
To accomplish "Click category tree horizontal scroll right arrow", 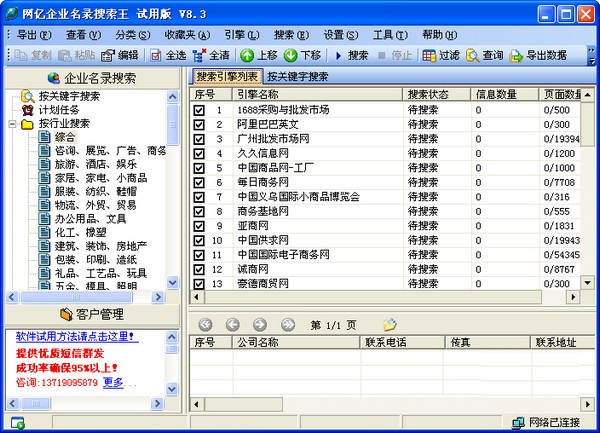I will pyautogui.click(x=158, y=297).
